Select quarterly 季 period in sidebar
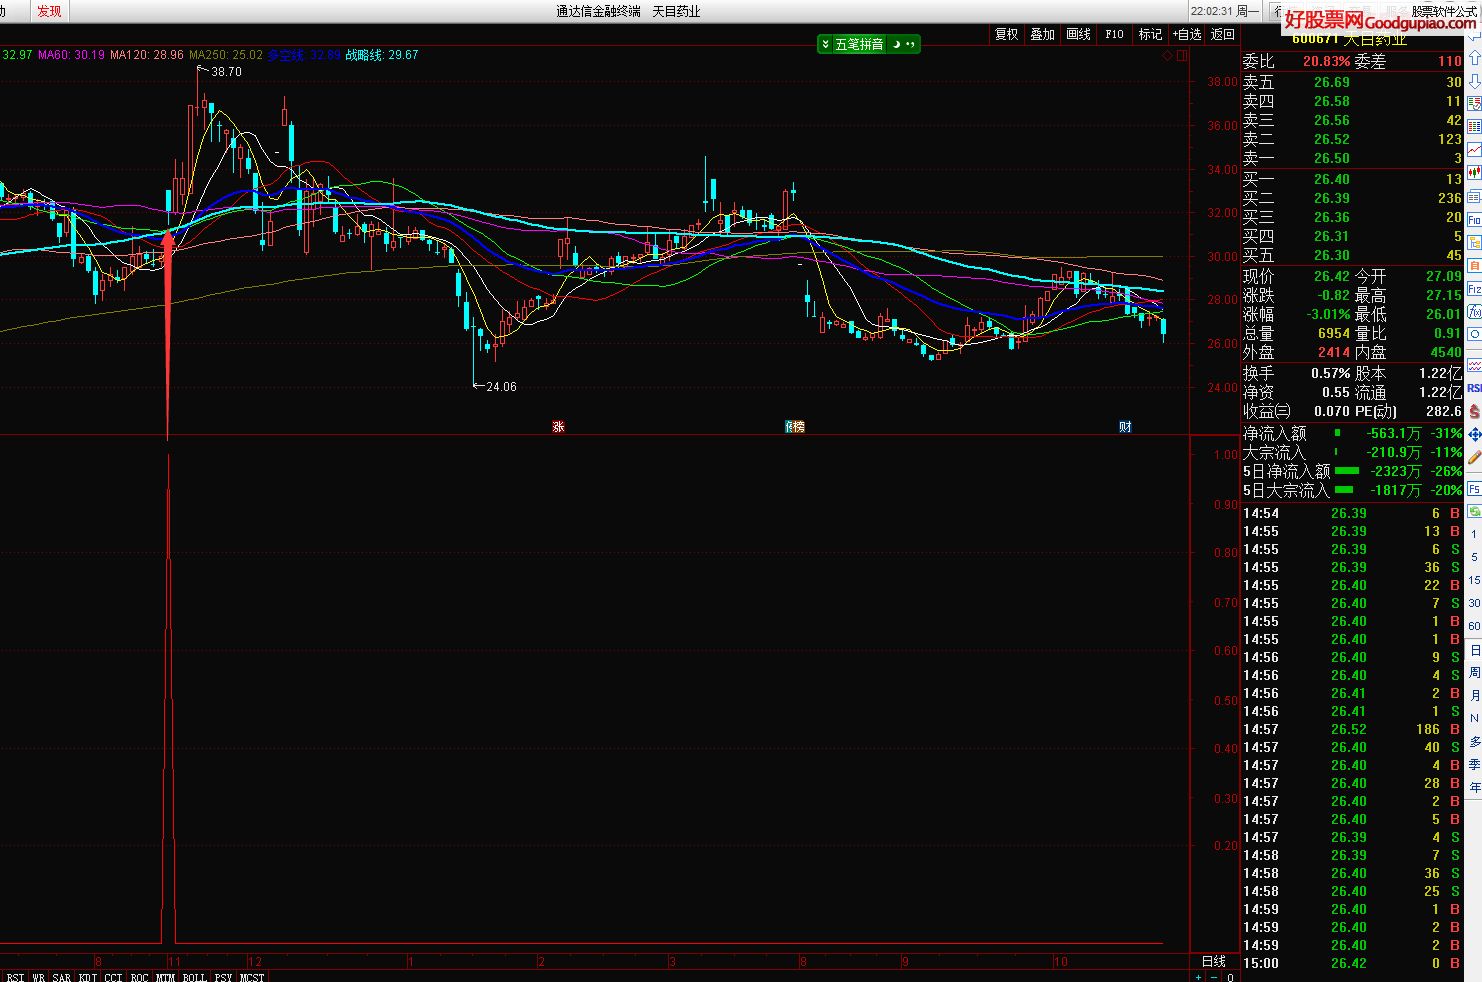The height and width of the screenshot is (982, 1482). pos(1474,763)
